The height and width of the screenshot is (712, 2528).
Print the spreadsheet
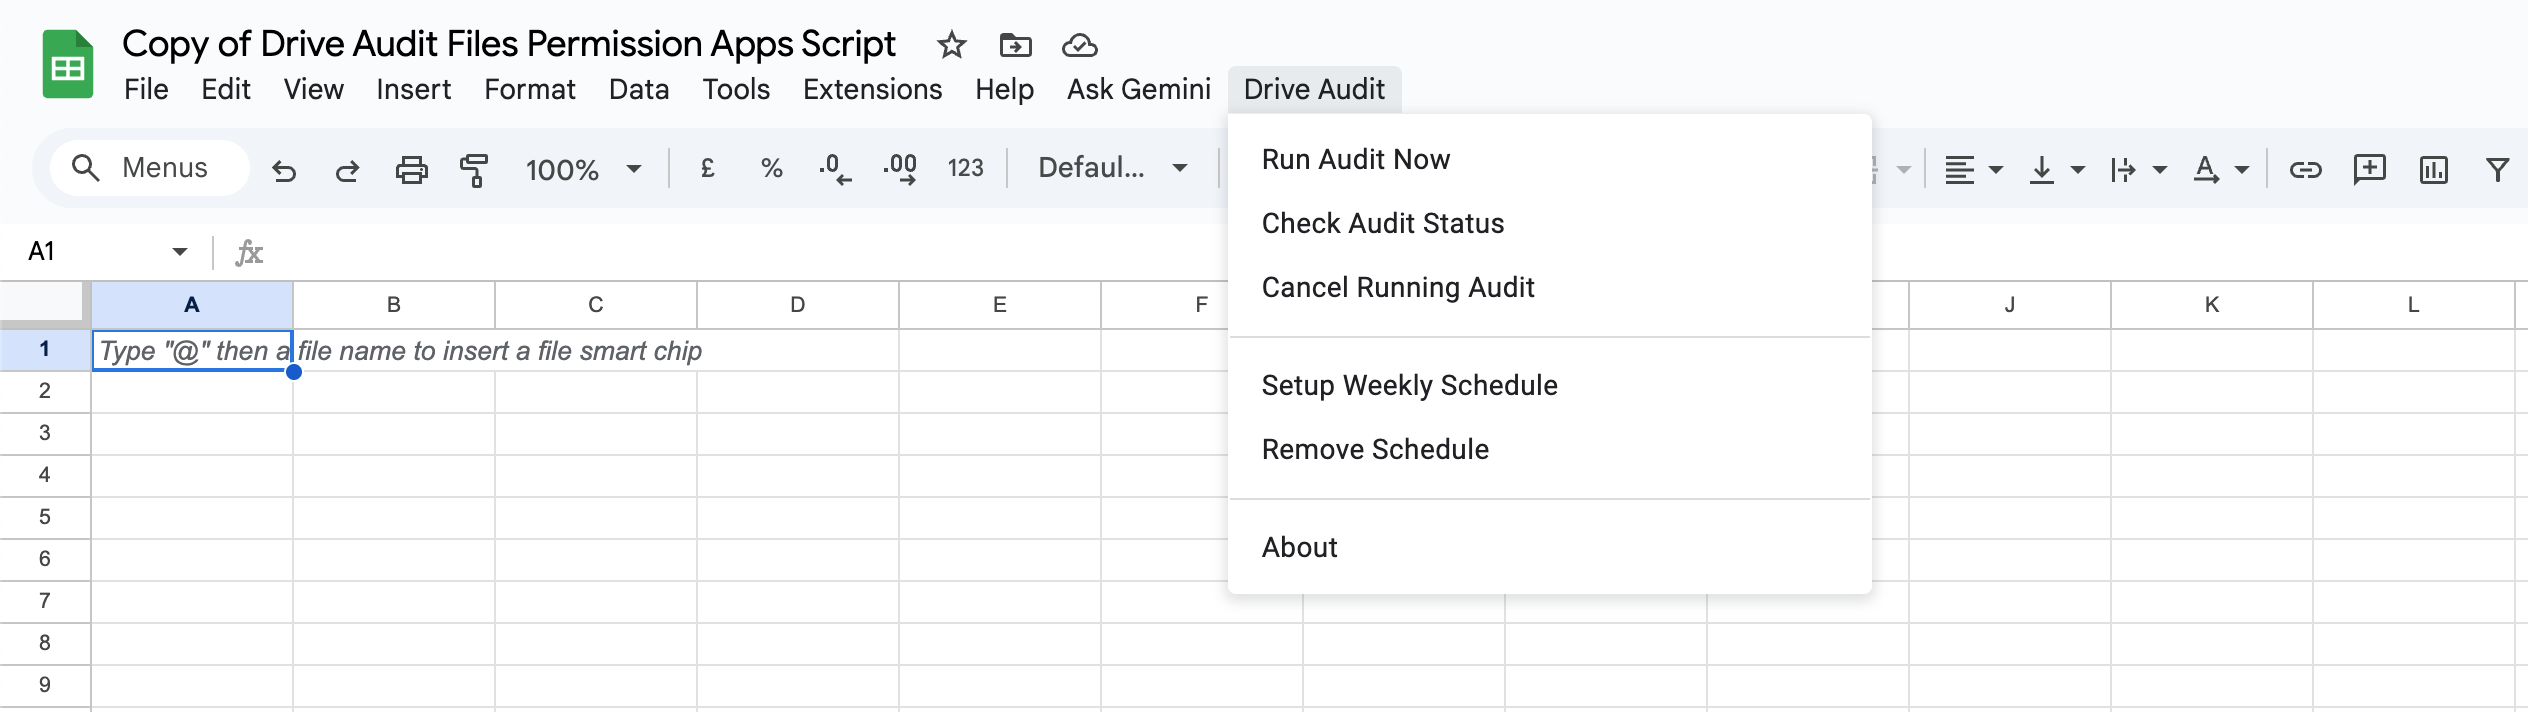(411, 169)
